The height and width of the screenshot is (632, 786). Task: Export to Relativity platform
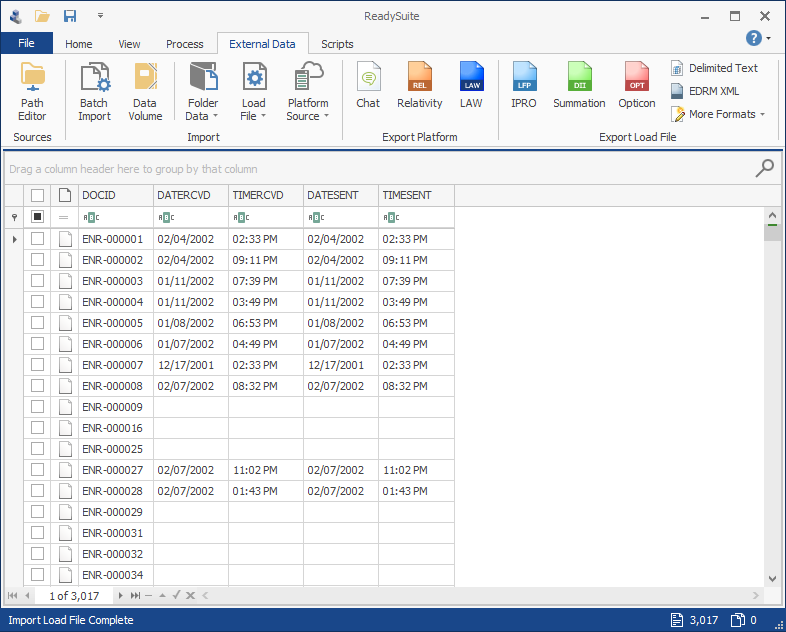420,86
